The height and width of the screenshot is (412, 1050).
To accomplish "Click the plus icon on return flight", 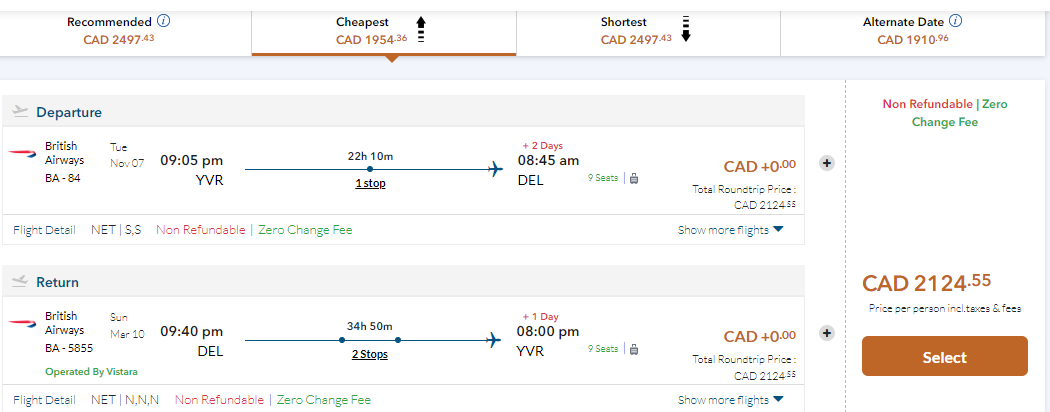I will point(827,333).
